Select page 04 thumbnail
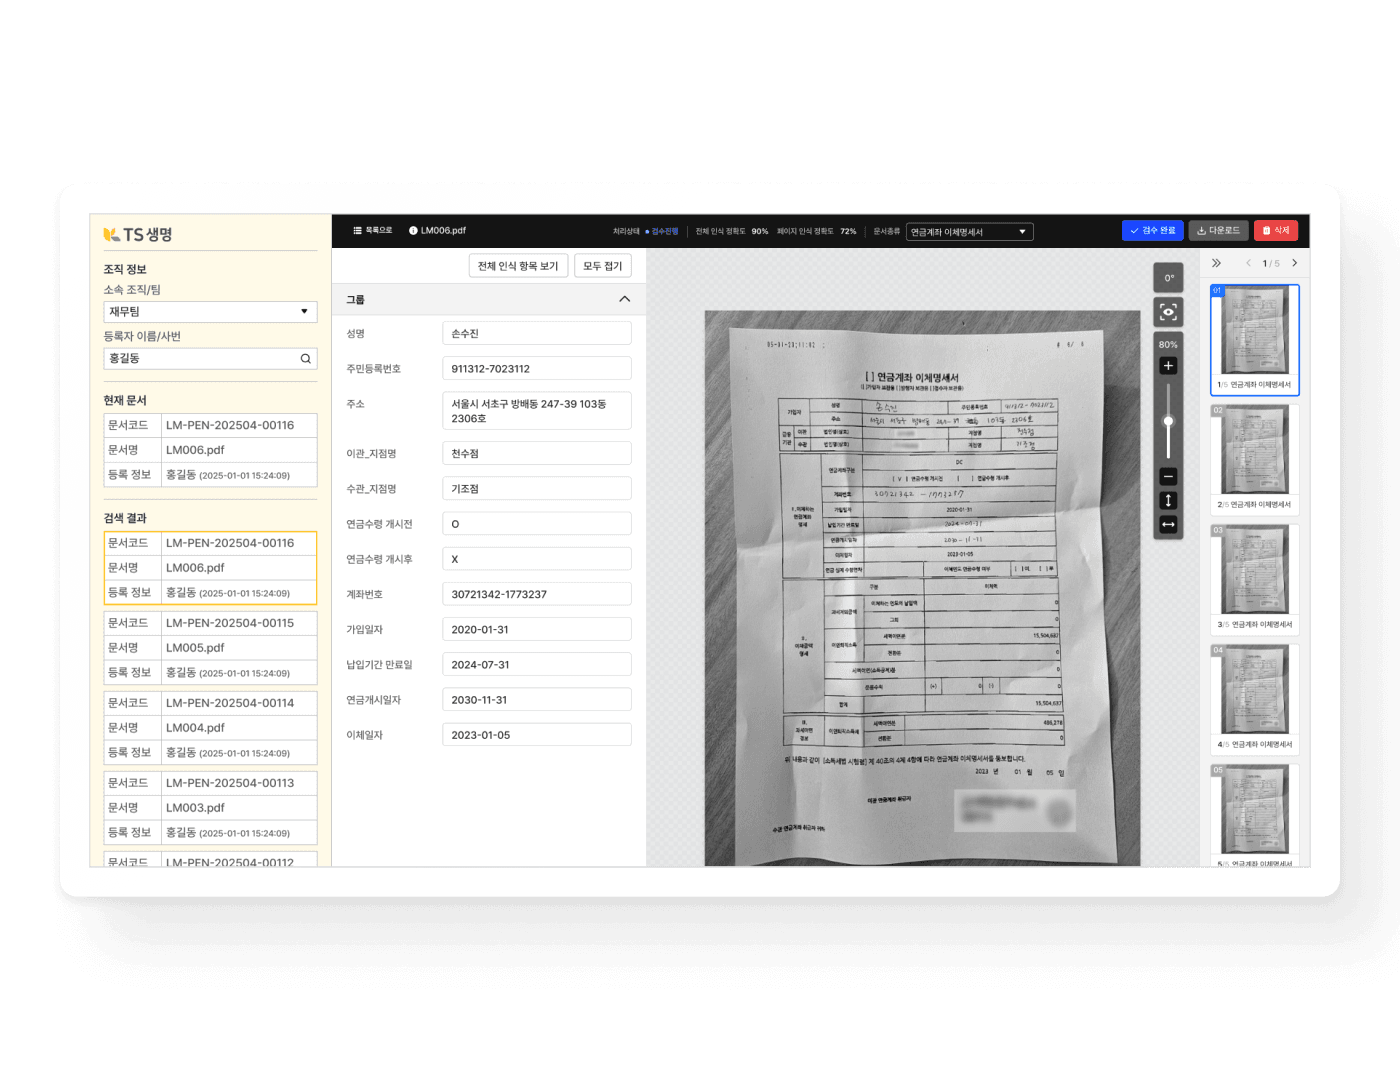The image size is (1400, 1080). point(1254,700)
